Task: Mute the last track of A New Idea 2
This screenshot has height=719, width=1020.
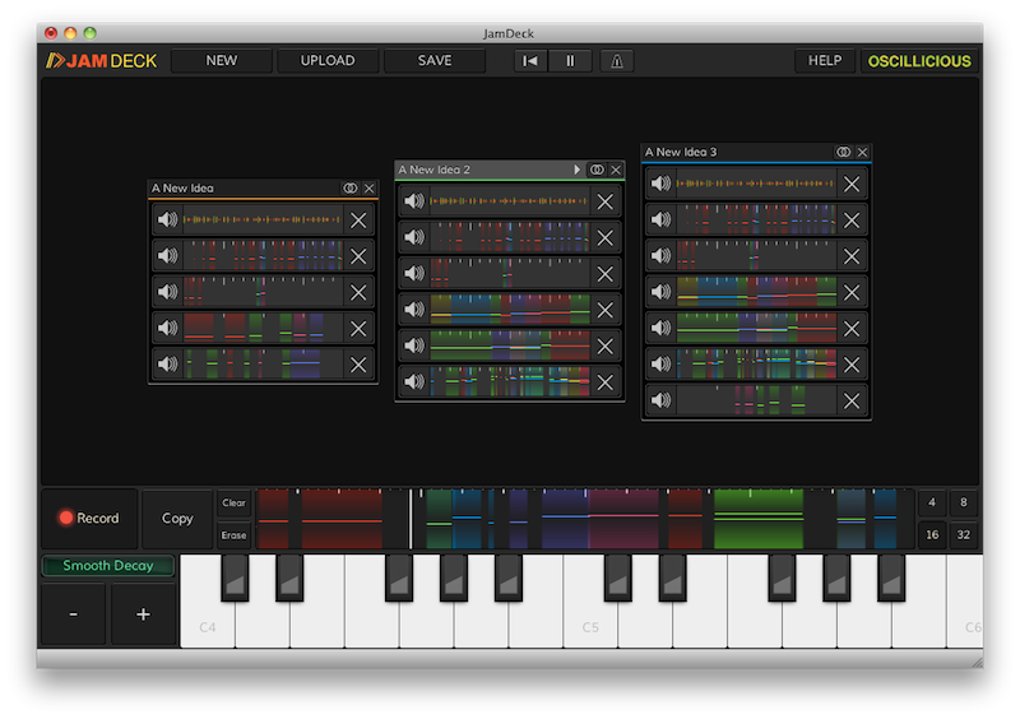Action: click(x=414, y=382)
